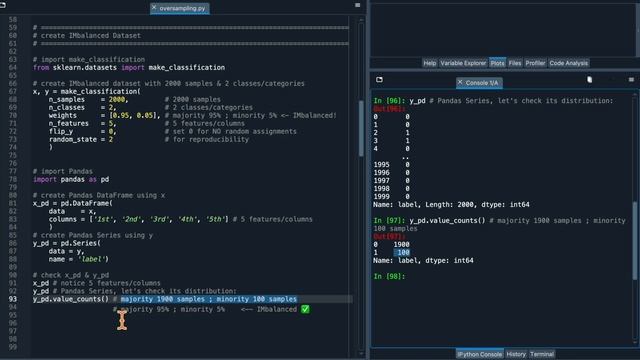The image size is (640, 360).
Task: Click line number 64 in the gutter
Action: [x=13, y=67]
